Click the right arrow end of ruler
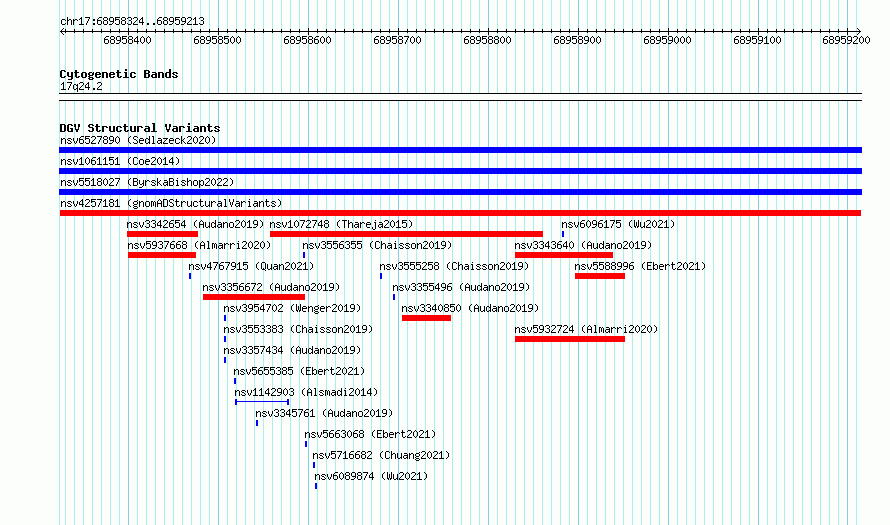The height and width of the screenshot is (525, 890). pyautogui.click(x=858, y=31)
